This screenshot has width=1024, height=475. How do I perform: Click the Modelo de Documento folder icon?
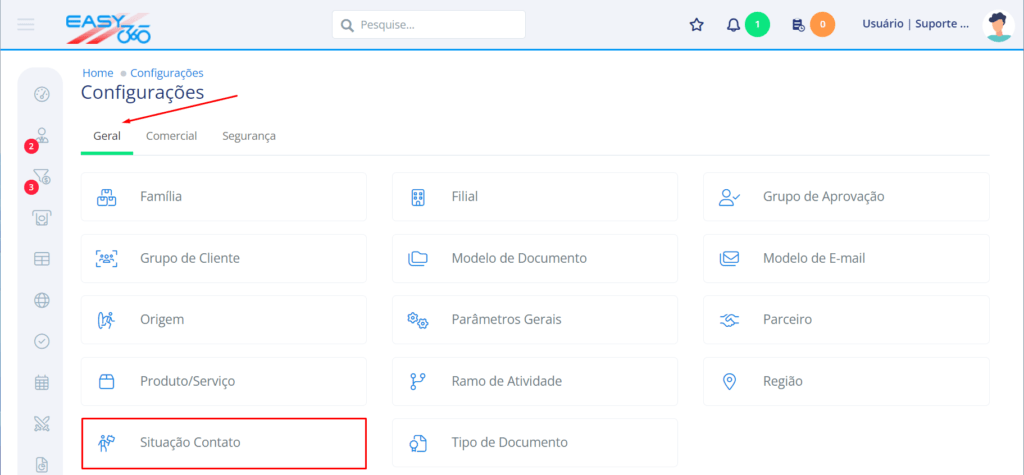click(418, 258)
